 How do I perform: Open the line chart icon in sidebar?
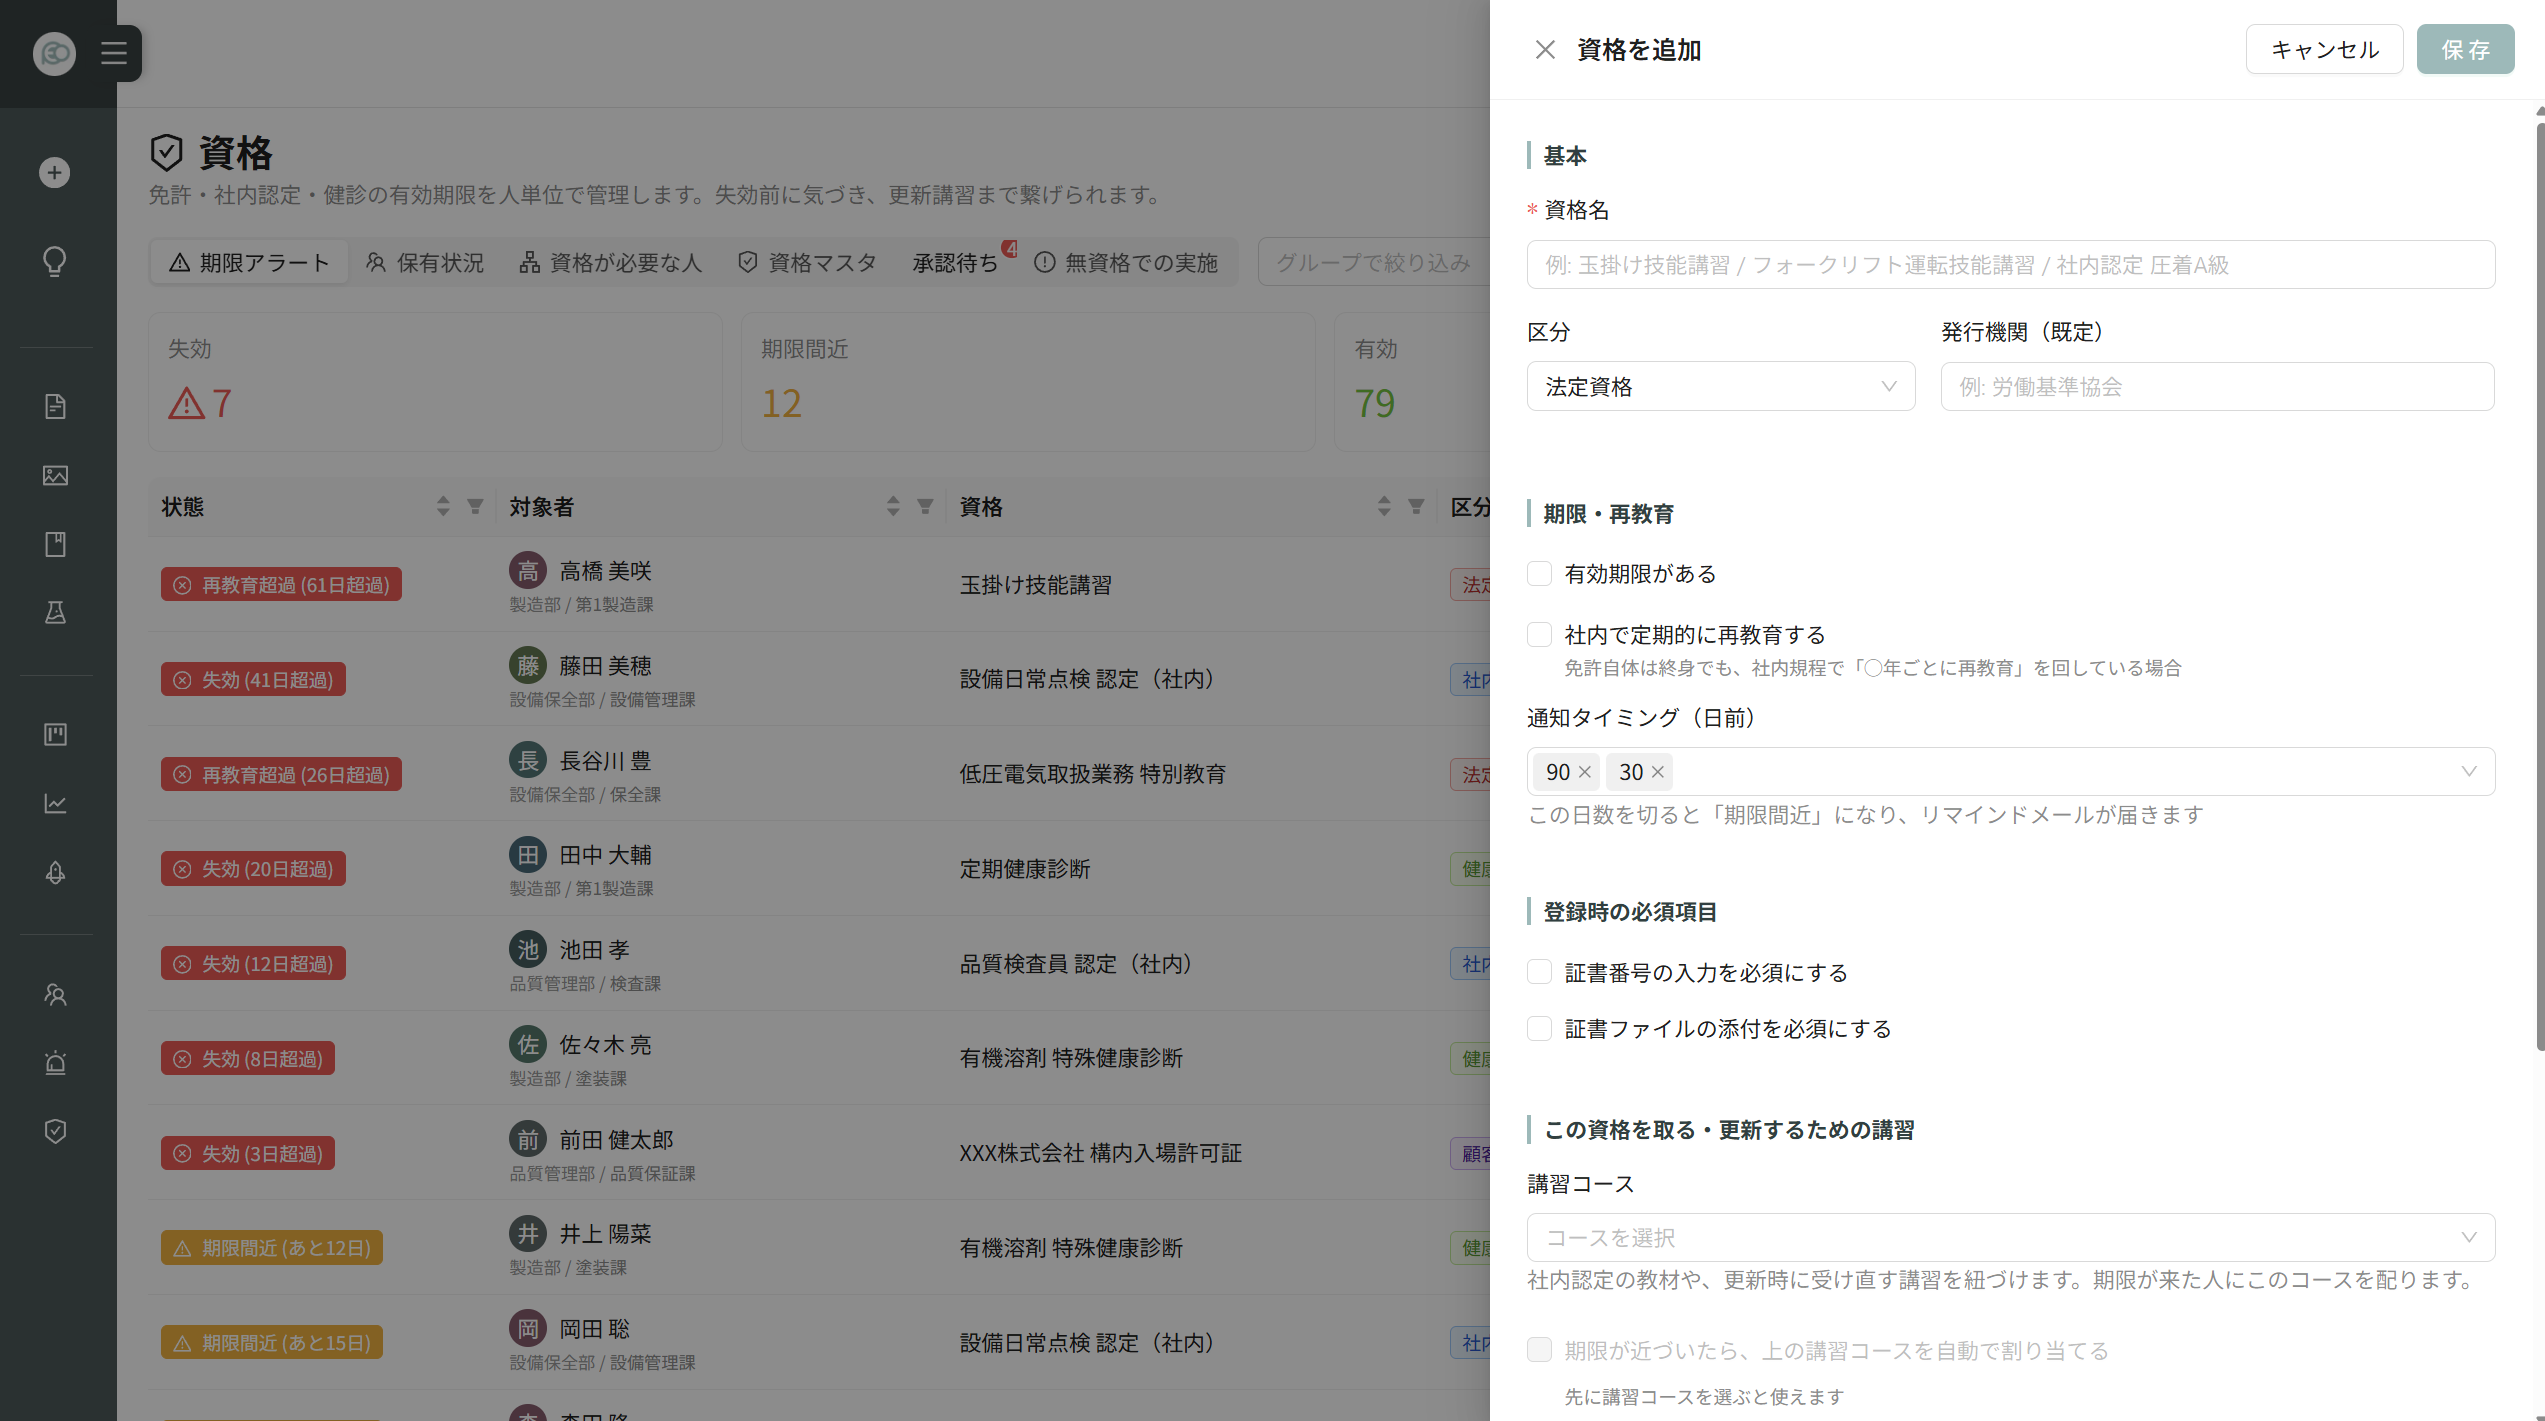(55, 804)
